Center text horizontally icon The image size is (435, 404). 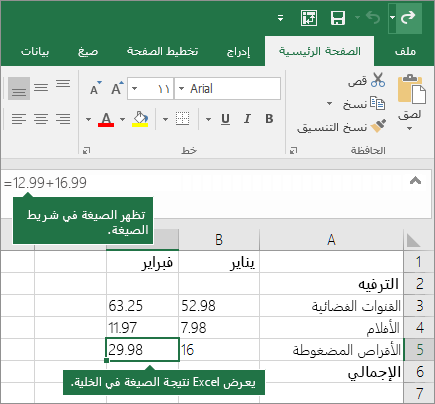click(x=41, y=119)
